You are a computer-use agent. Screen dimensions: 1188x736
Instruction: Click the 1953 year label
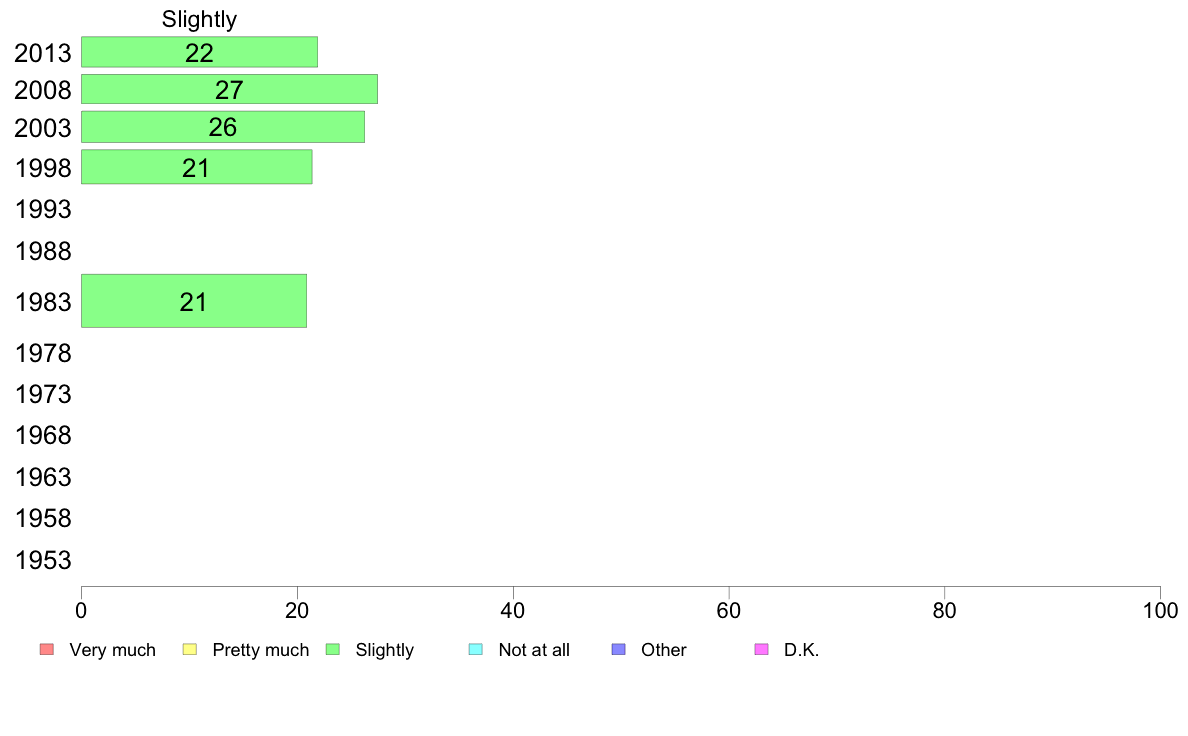pyautogui.click(x=43, y=560)
